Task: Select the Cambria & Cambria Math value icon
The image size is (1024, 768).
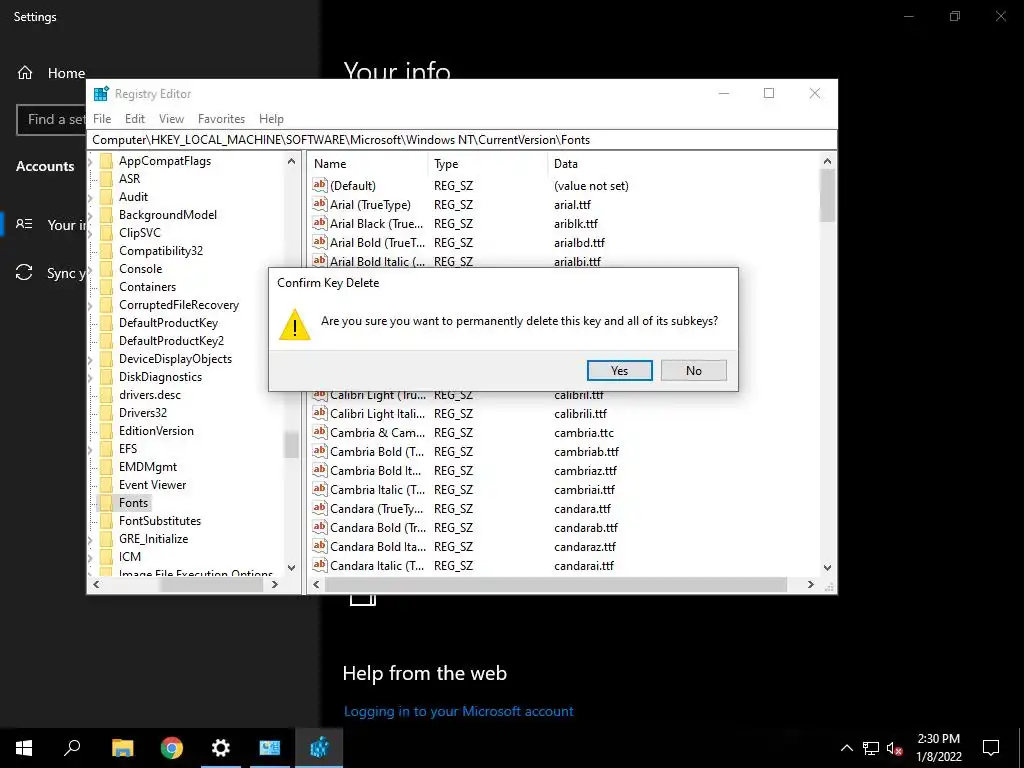Action: pyautogui.click(x=319, y=432)
